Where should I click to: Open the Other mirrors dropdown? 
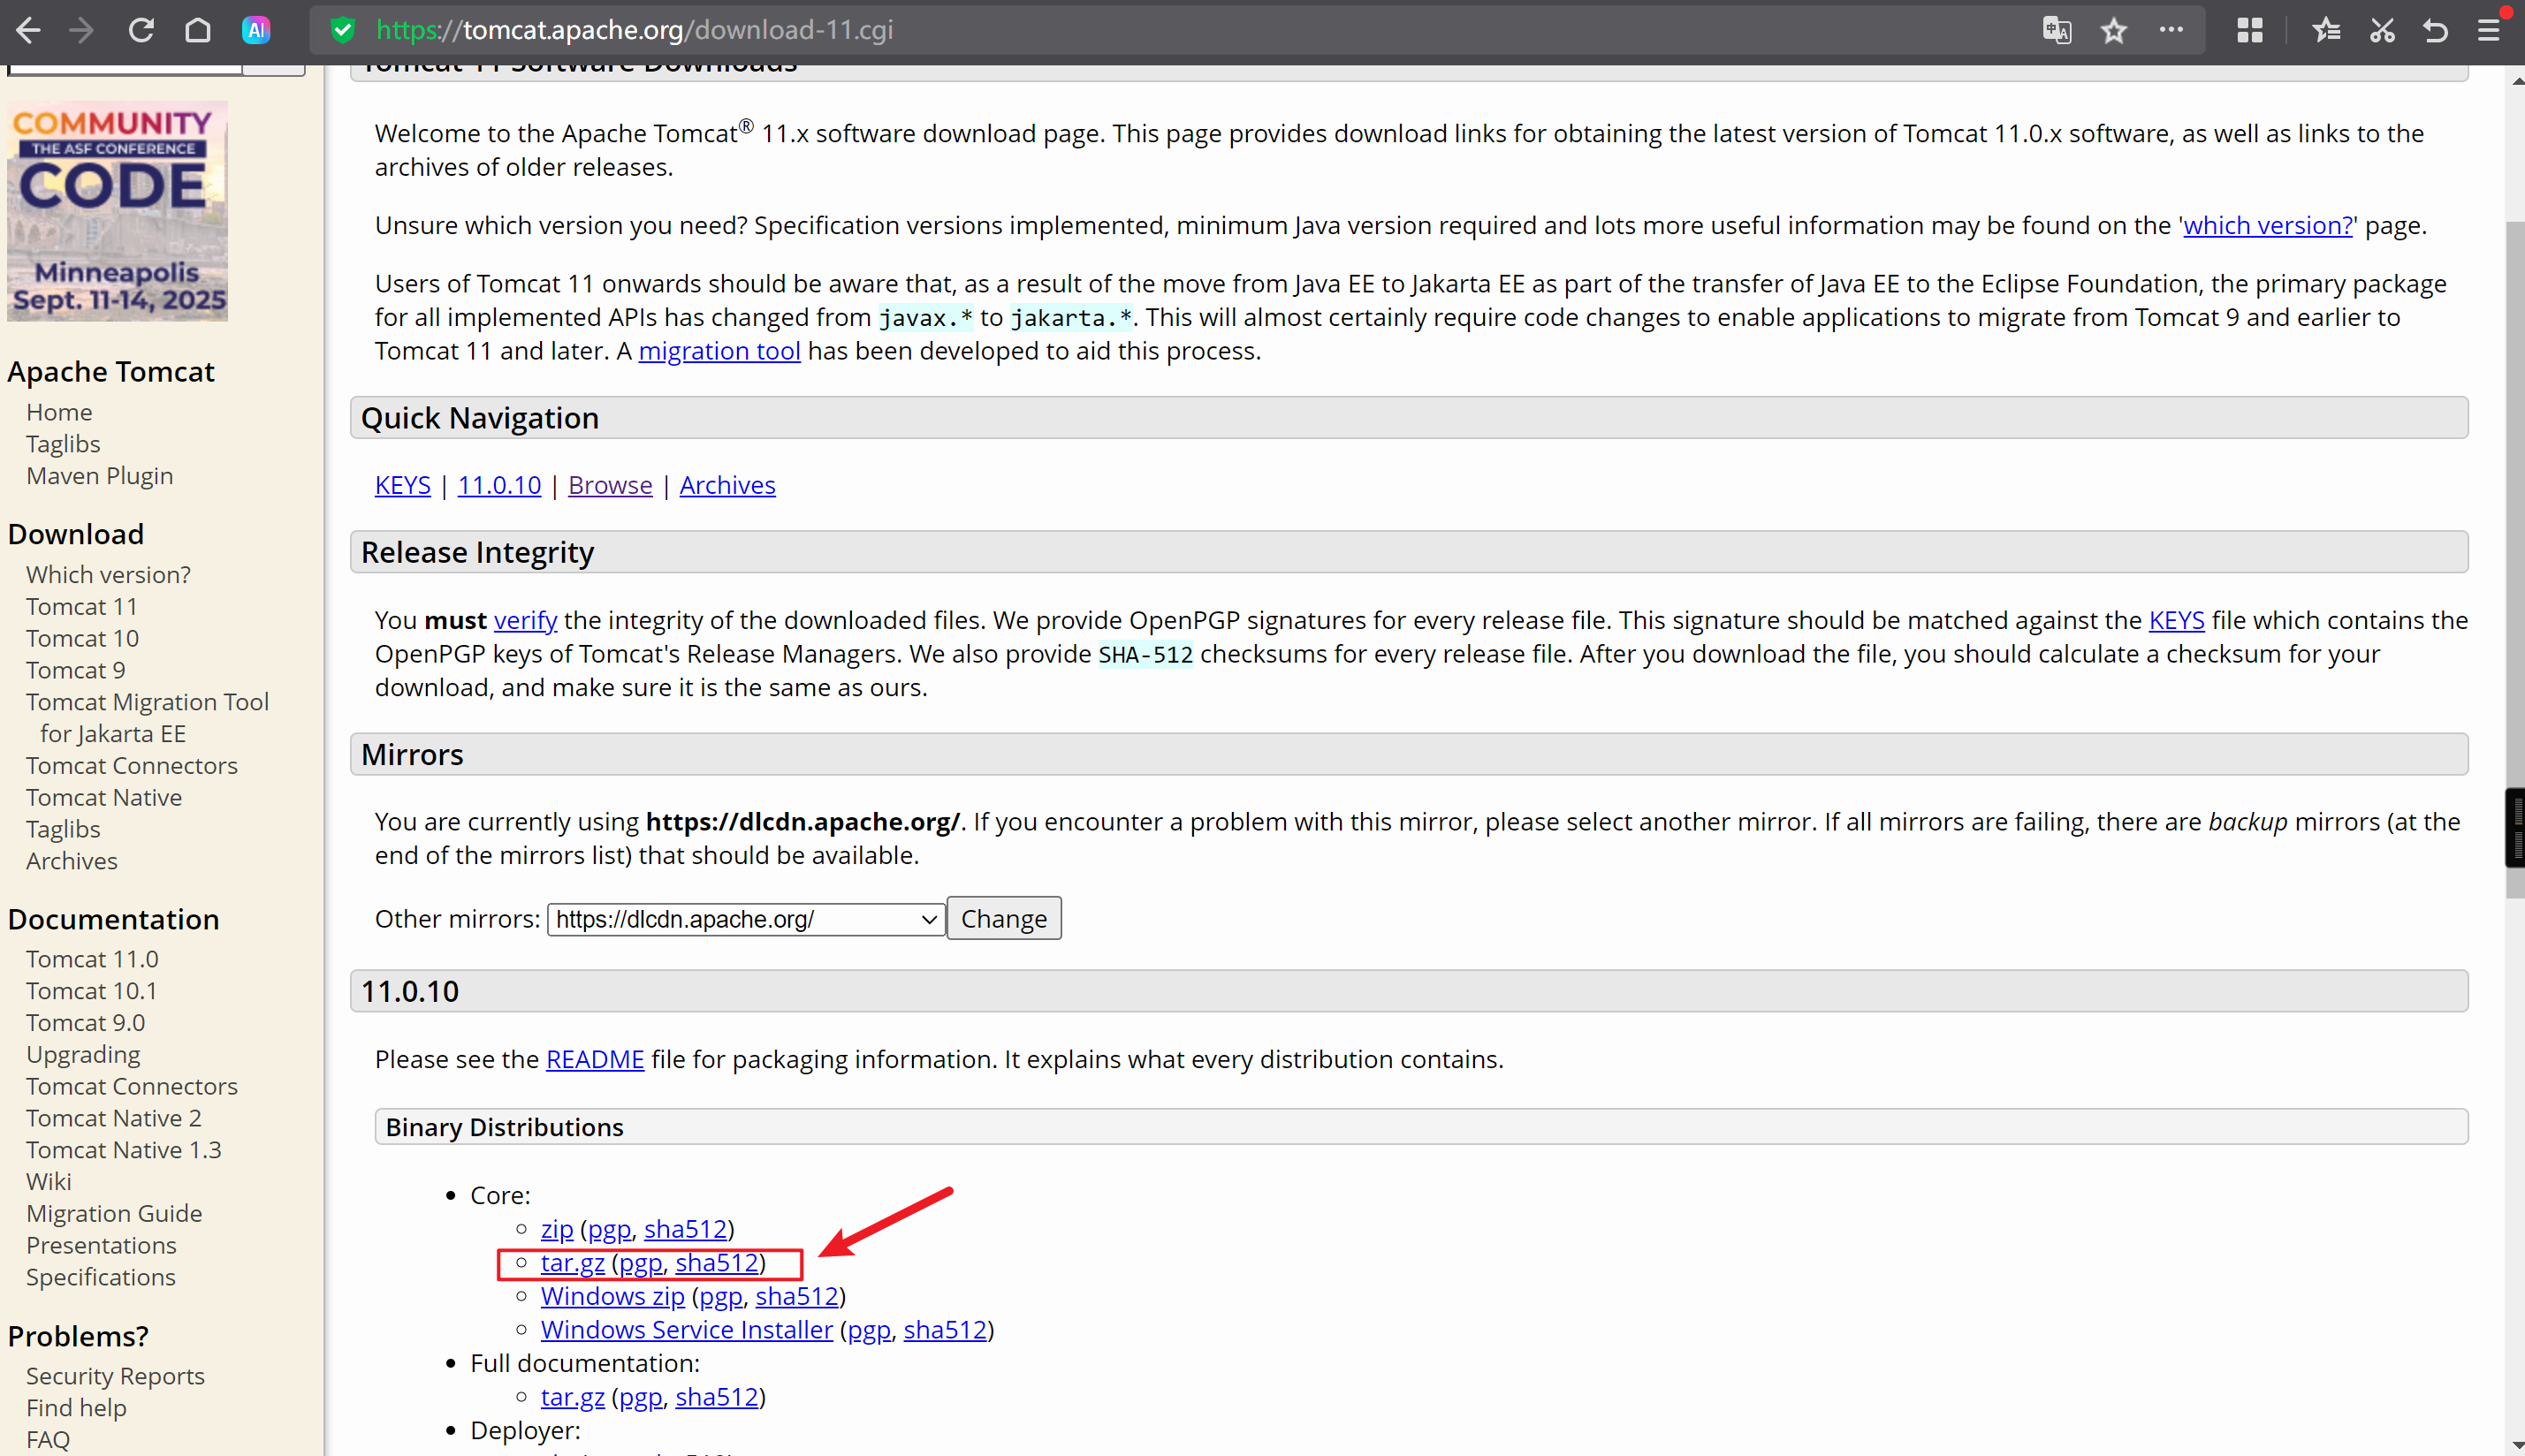[x=746, y=919]
